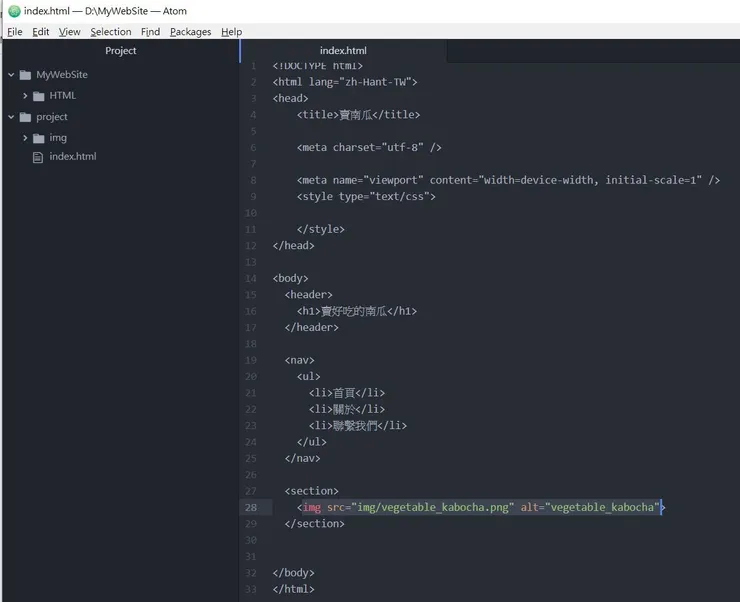The image size is (740, 602).
Task: Select the MyWebSite tree item
Action: click(x=62, y=75)
